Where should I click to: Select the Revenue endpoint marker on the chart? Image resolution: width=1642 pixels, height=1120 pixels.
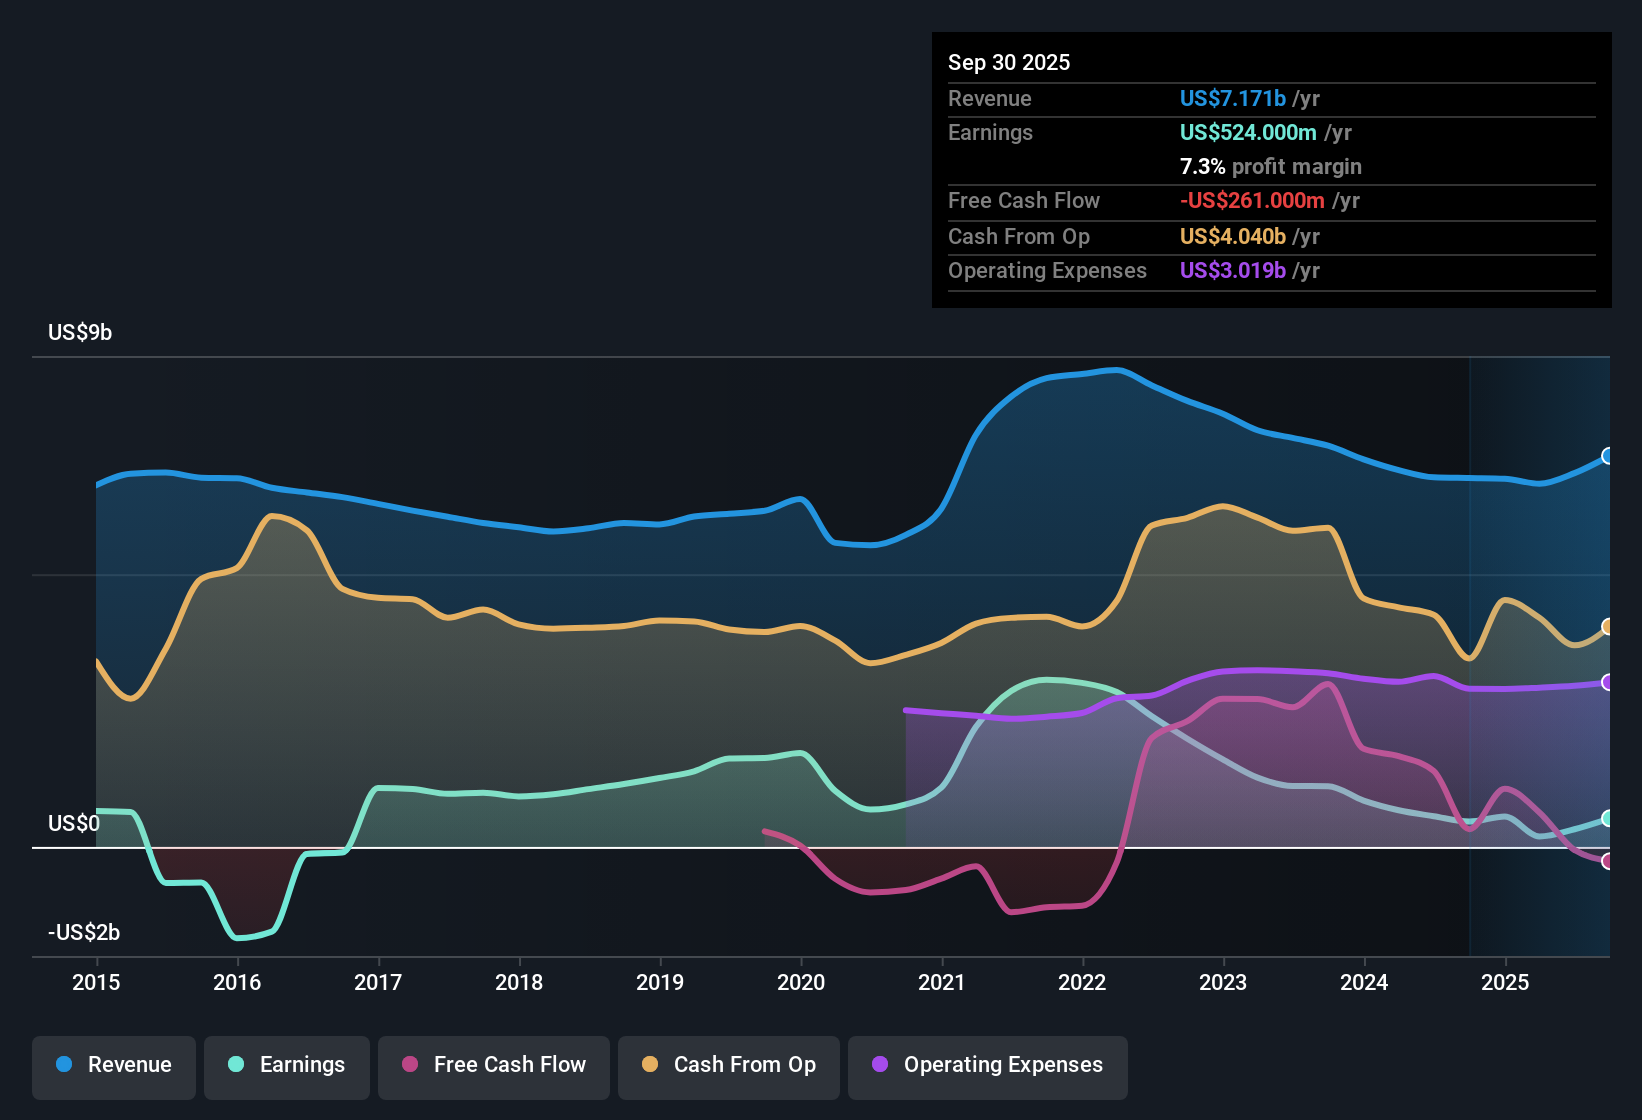1608,456
